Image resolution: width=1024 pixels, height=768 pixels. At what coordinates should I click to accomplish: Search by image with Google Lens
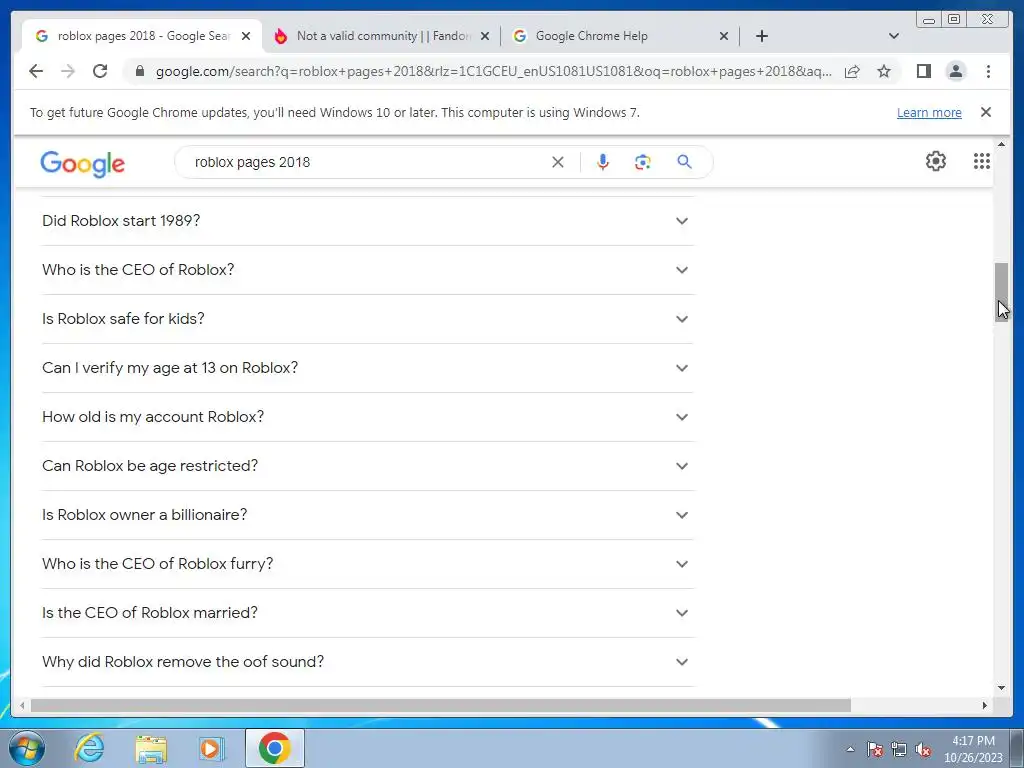[x=643, y=162]
